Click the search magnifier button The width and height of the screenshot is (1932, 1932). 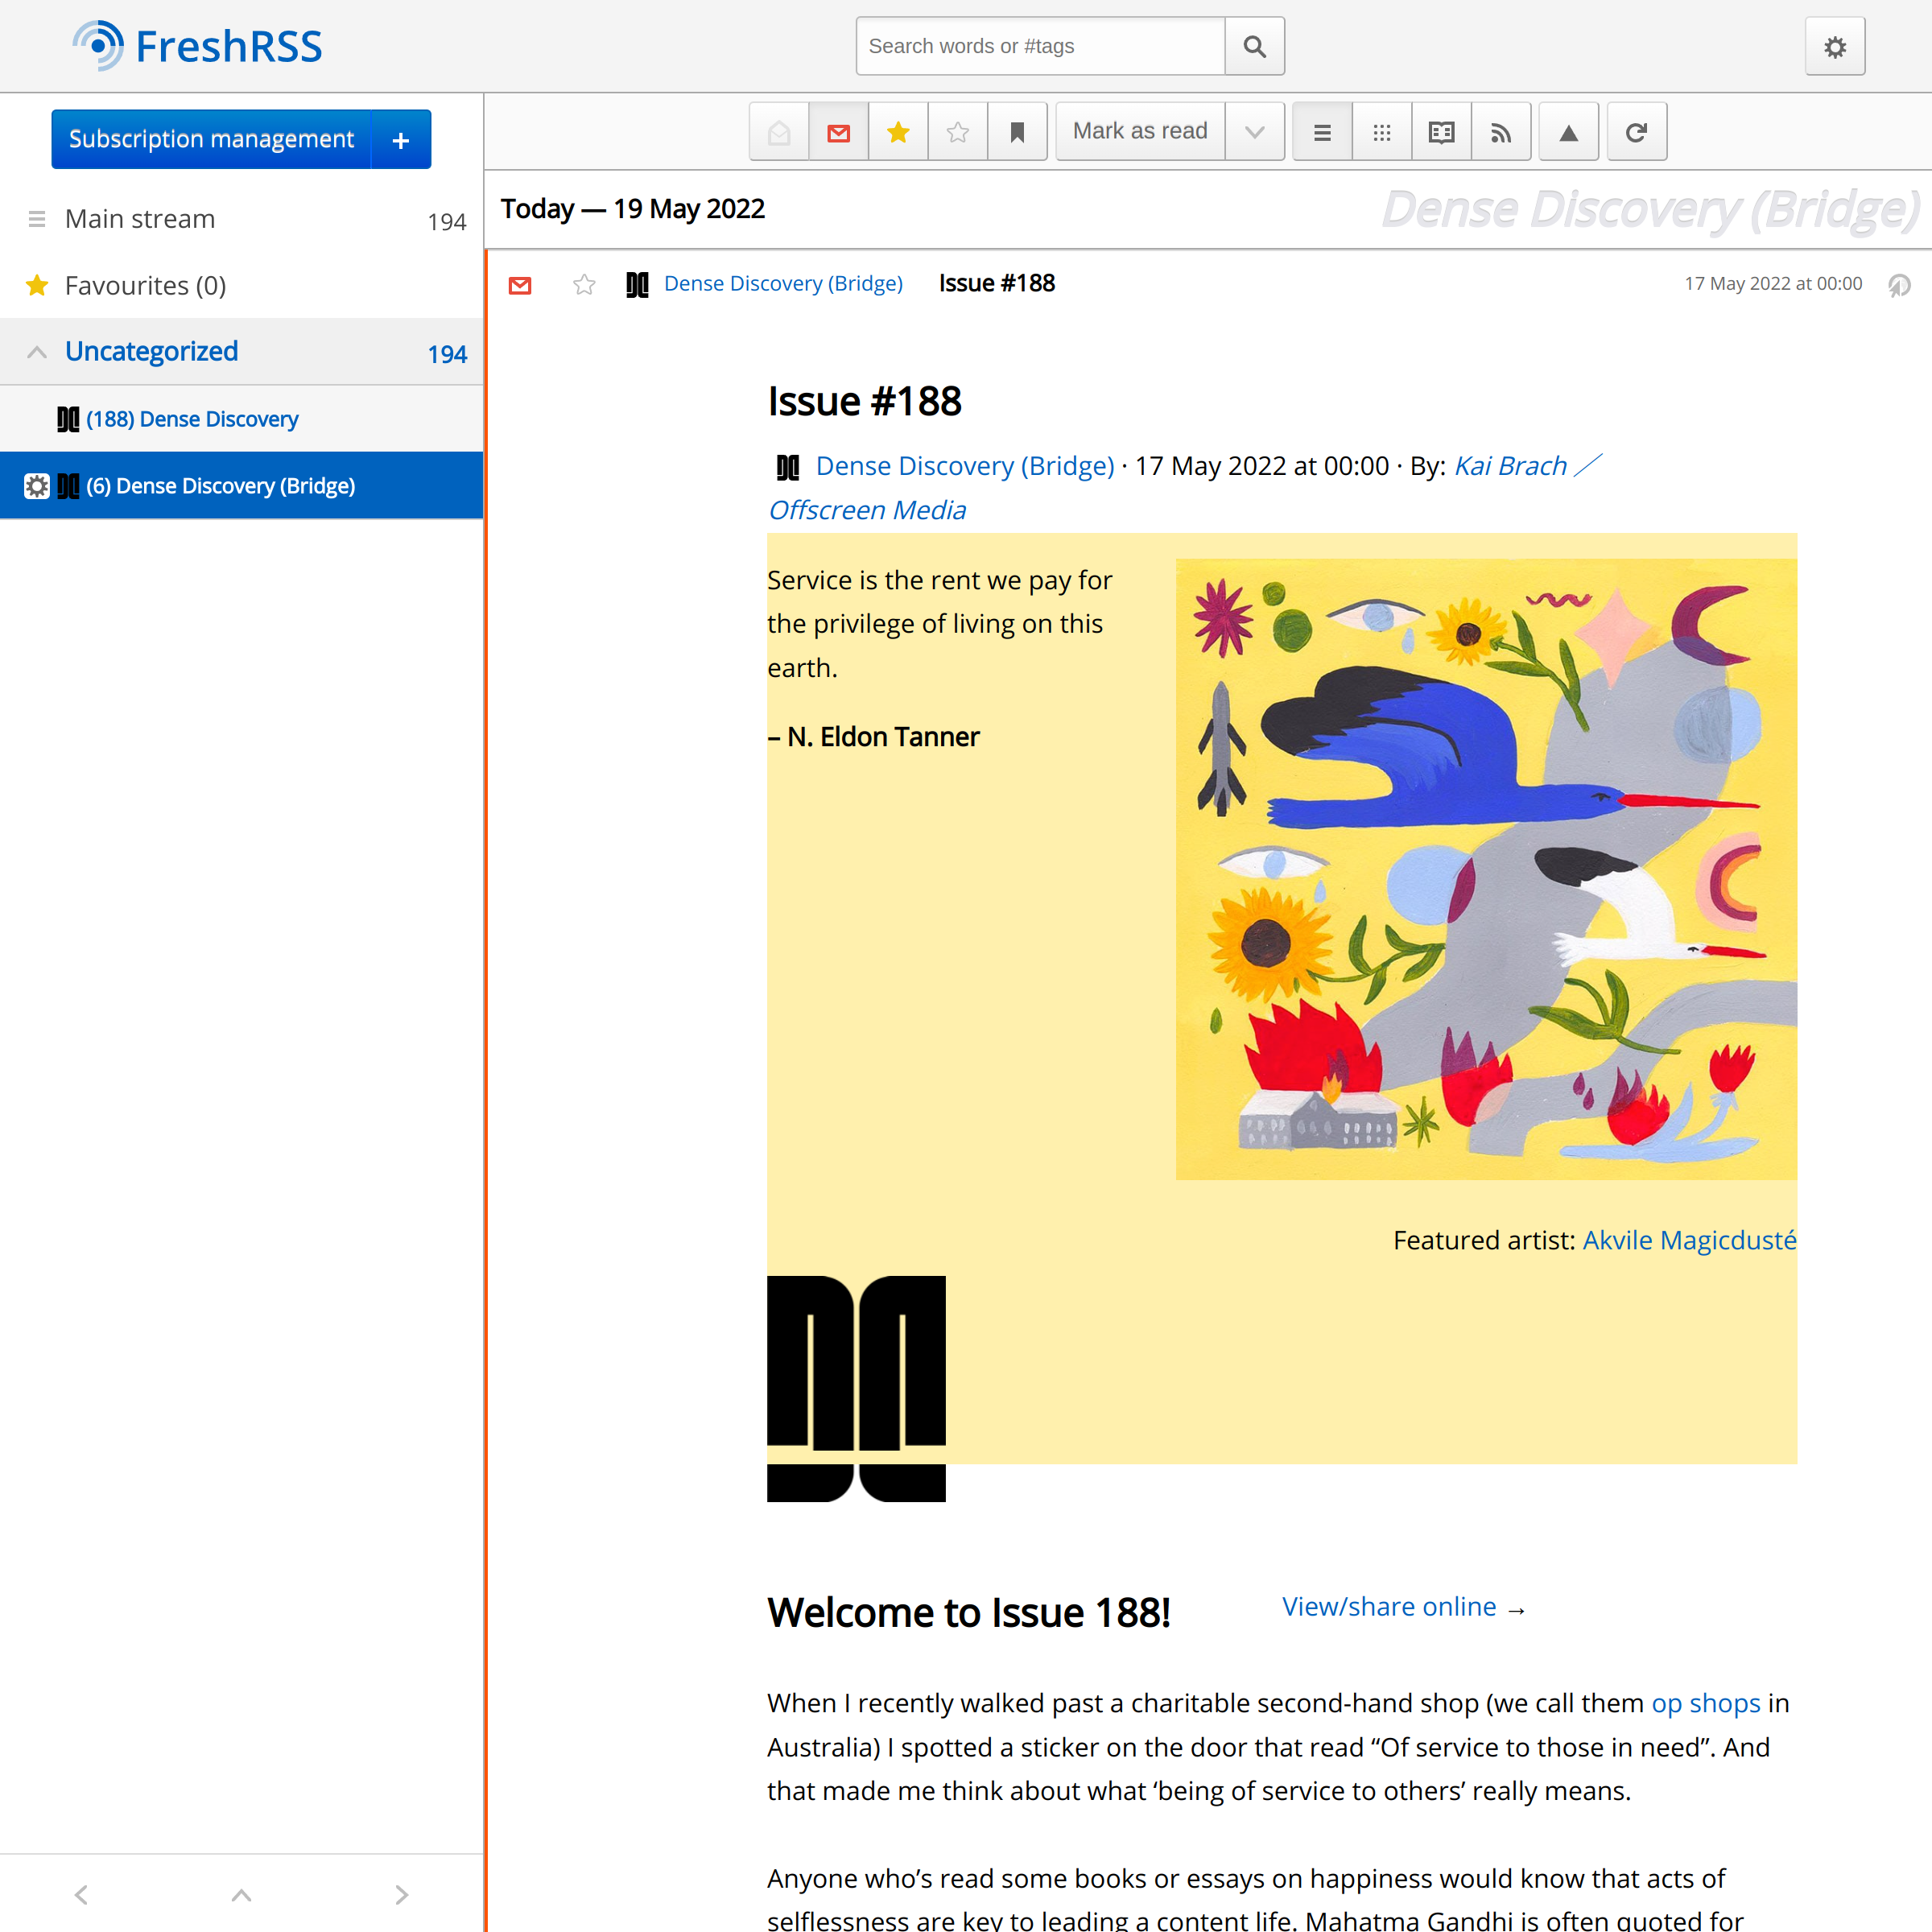(1254, 46)
